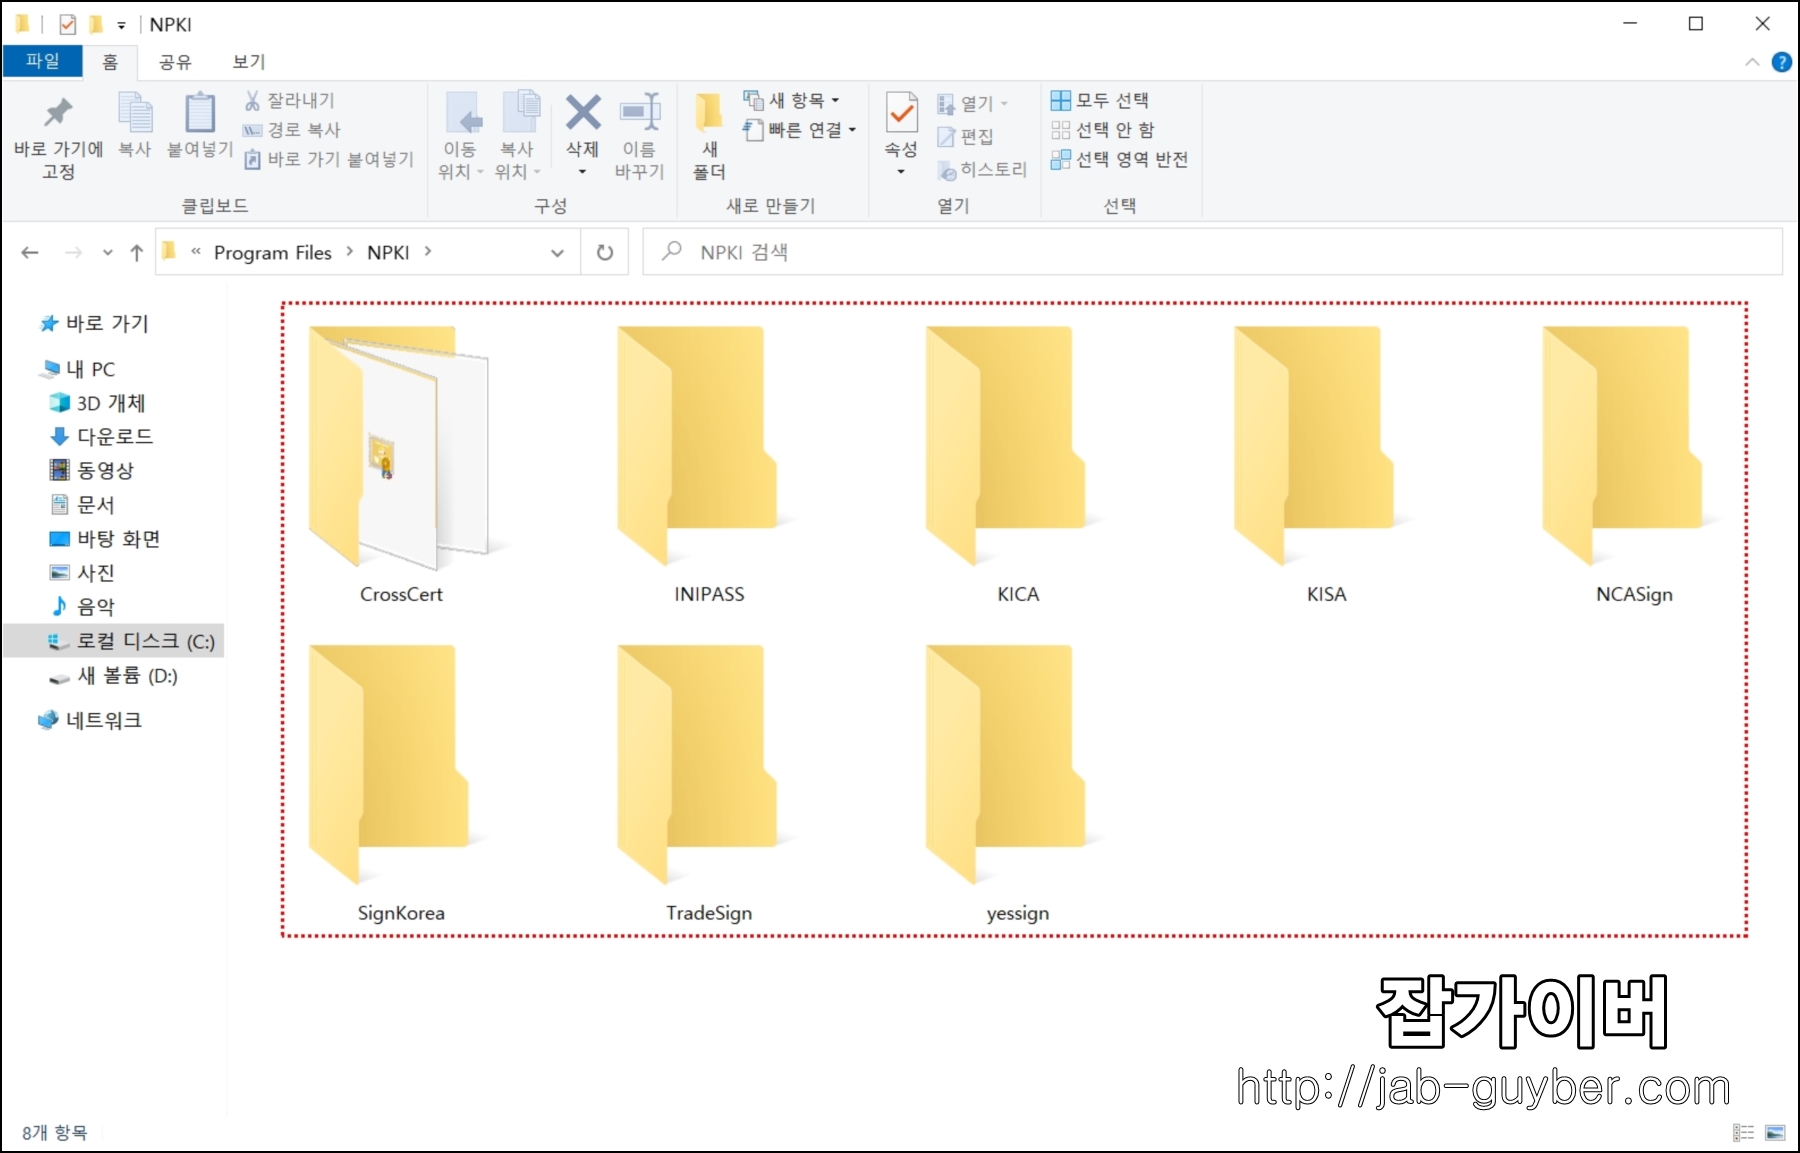Refresh the folder view with refresh icon
Viewport: 1800px width, 1153px height.
point(604,252)
